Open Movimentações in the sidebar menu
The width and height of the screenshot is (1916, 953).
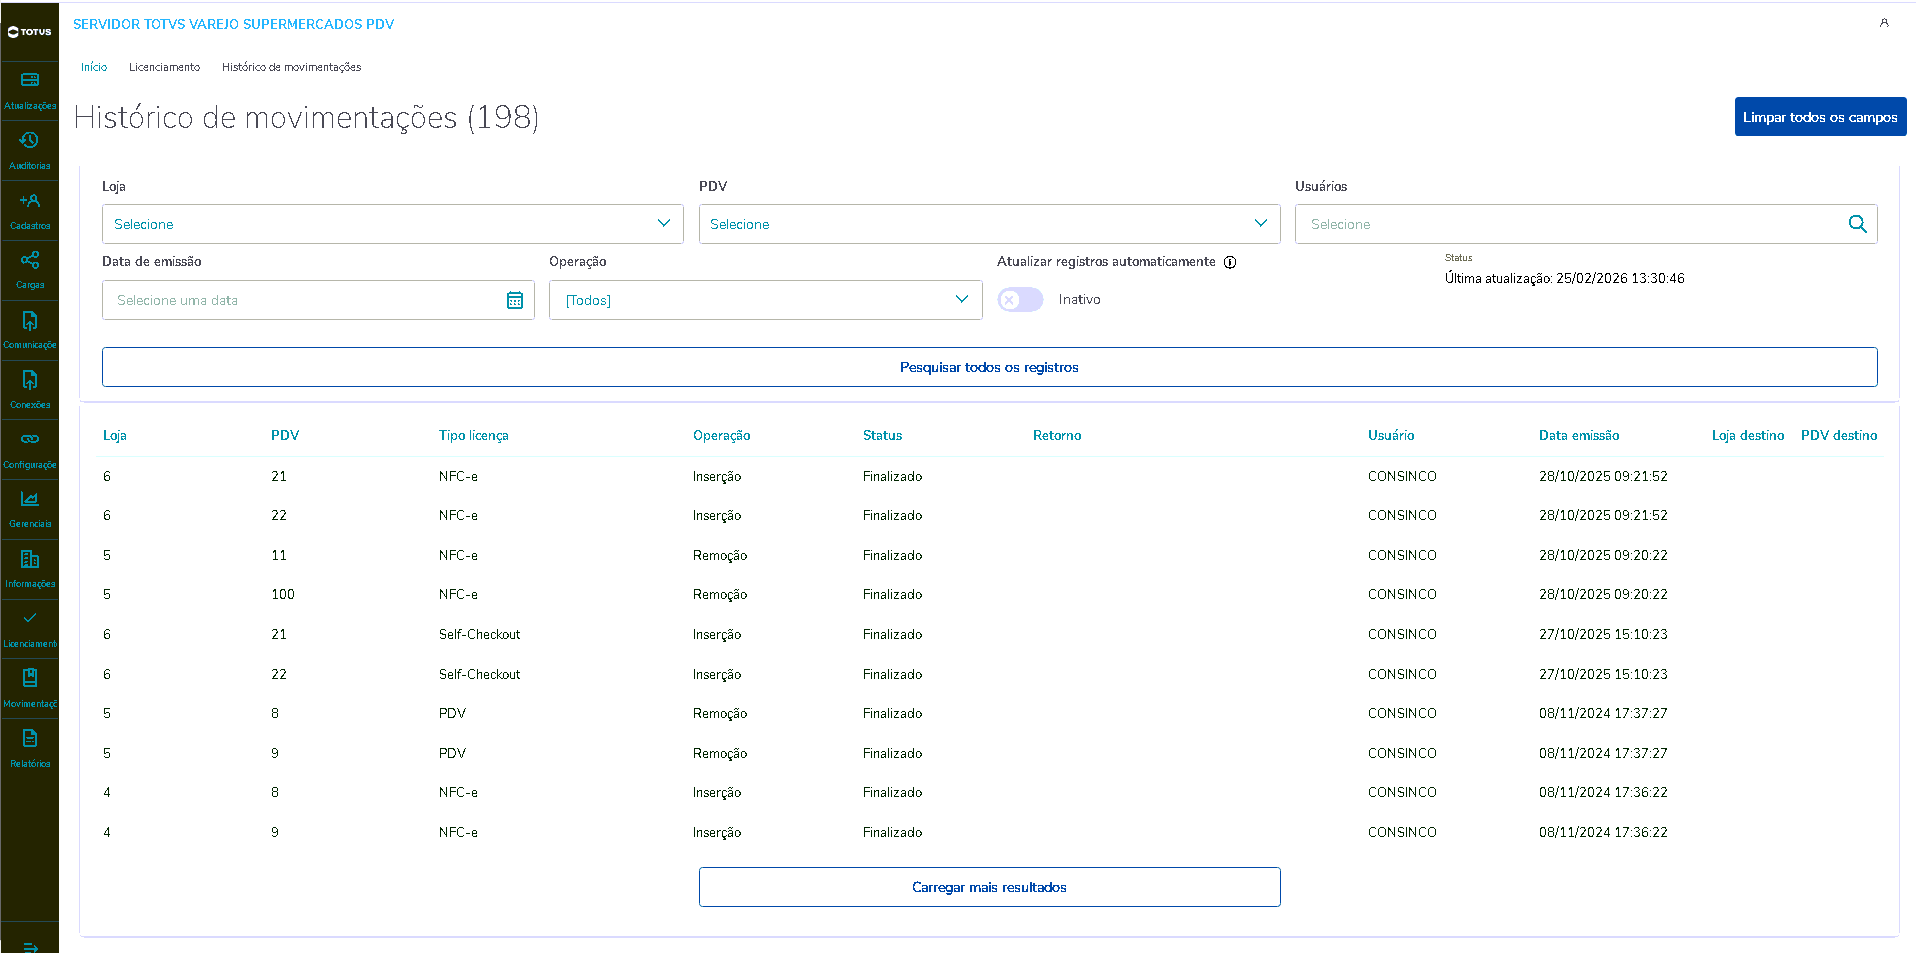(30, 686)
